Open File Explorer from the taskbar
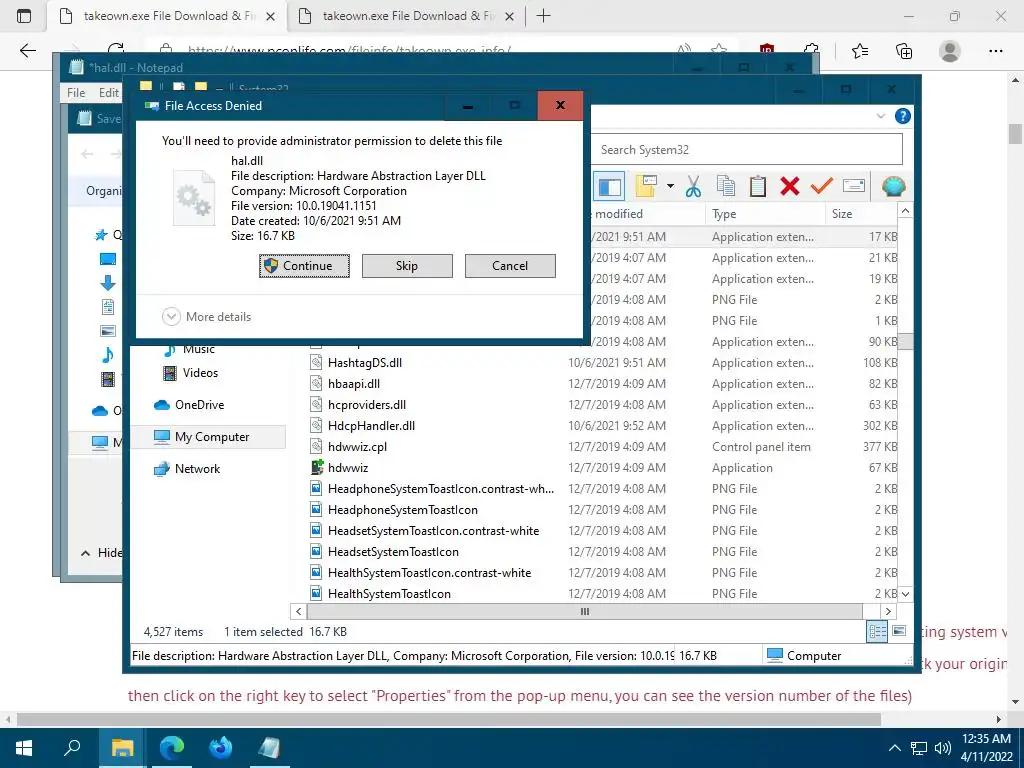This screenshot has width=1024, height=768. coord(122,747)
